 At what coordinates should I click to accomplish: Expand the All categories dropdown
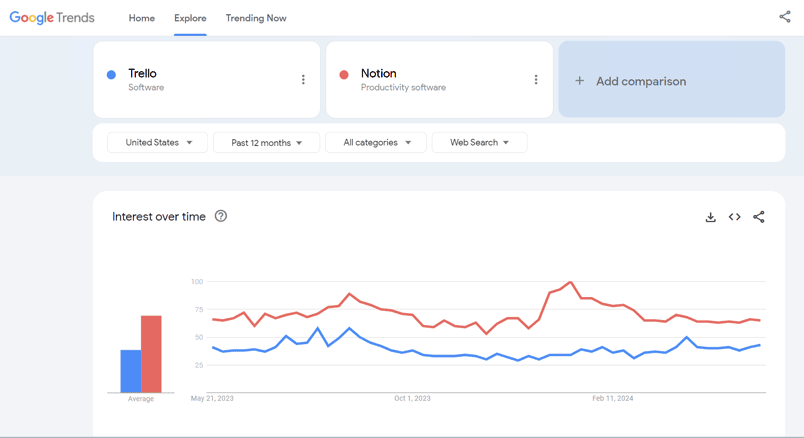click(x=376, y=143)
